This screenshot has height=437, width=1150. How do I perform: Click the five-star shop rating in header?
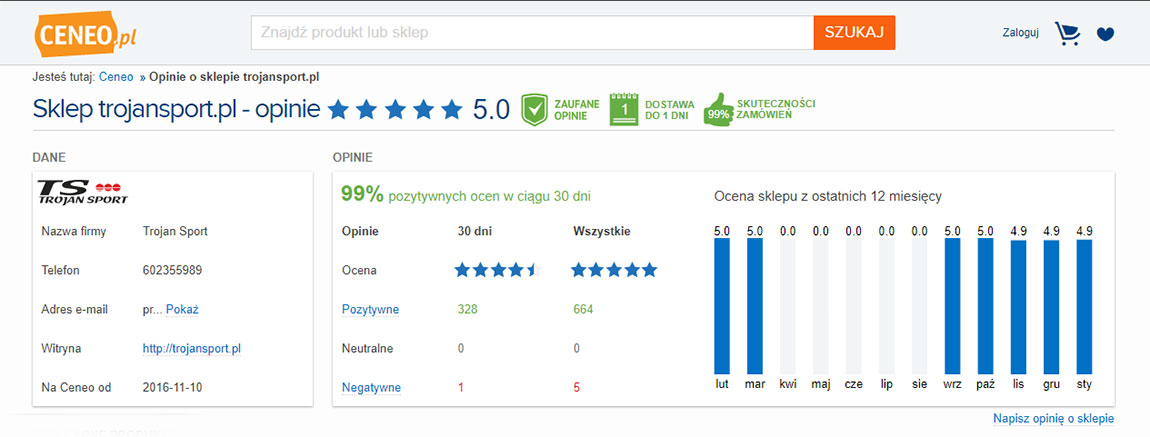point(395,110)
